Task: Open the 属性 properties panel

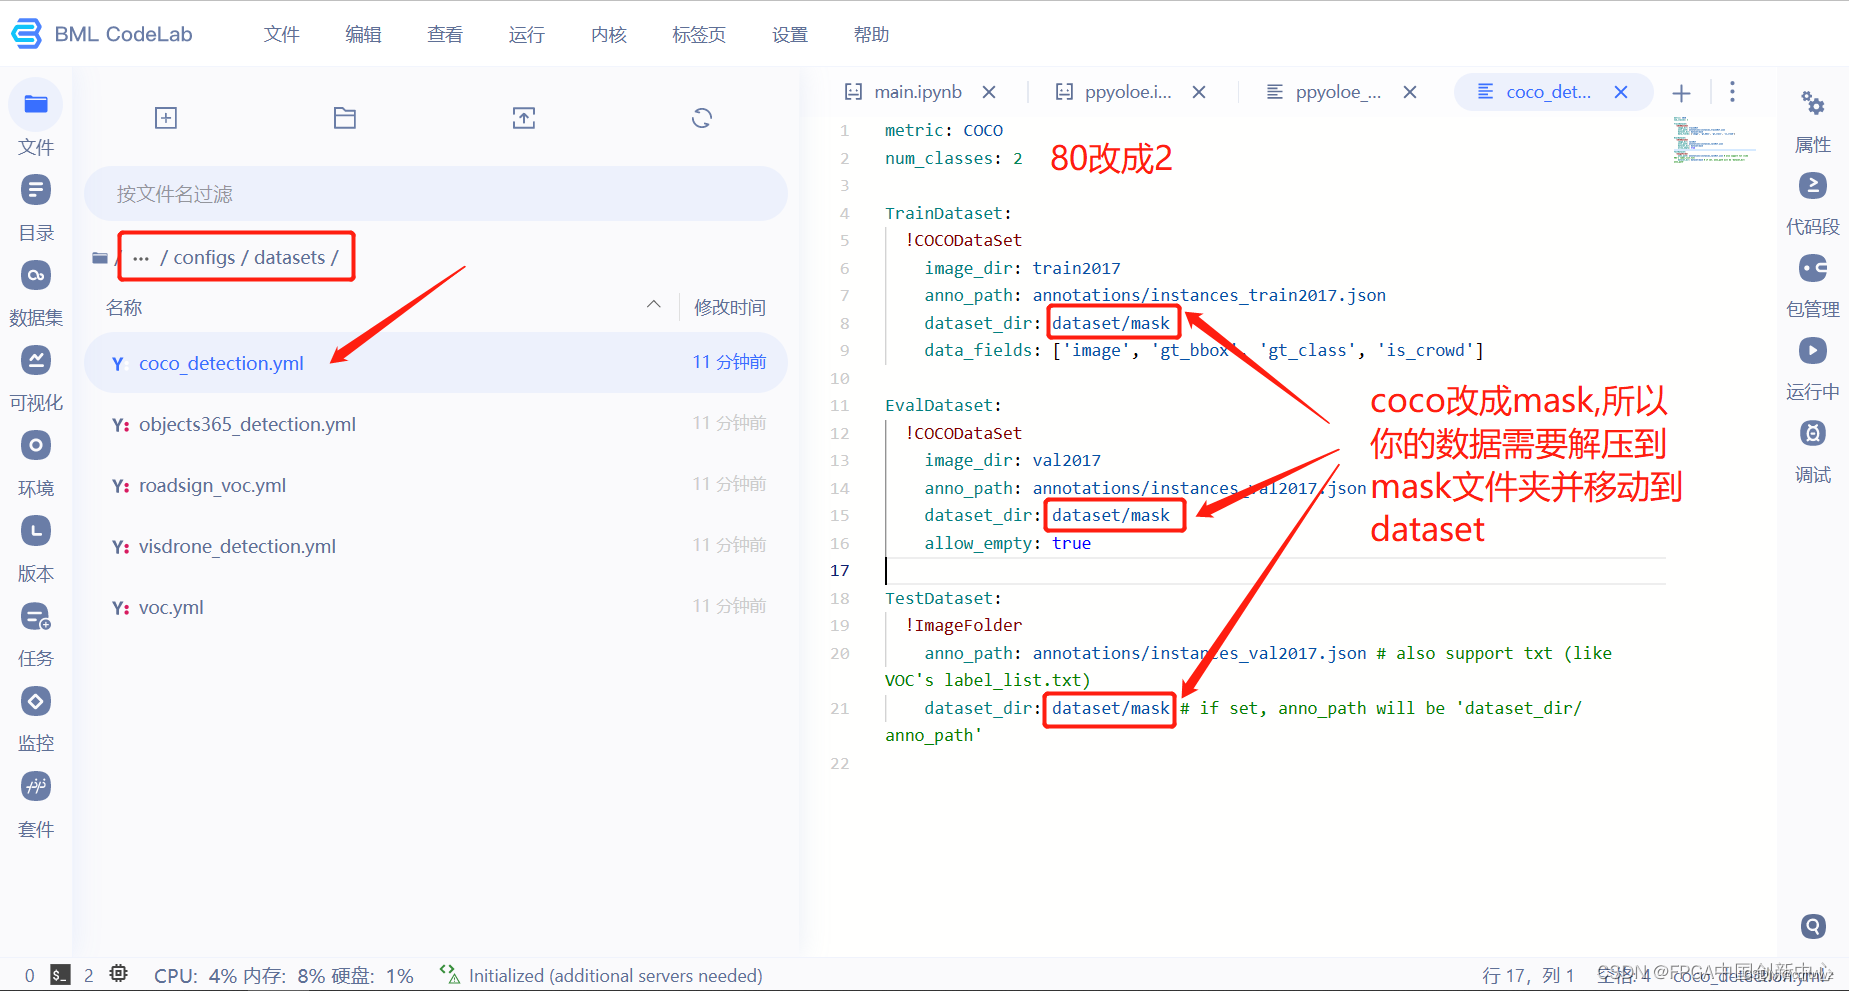Action: tap(1813, 120)
